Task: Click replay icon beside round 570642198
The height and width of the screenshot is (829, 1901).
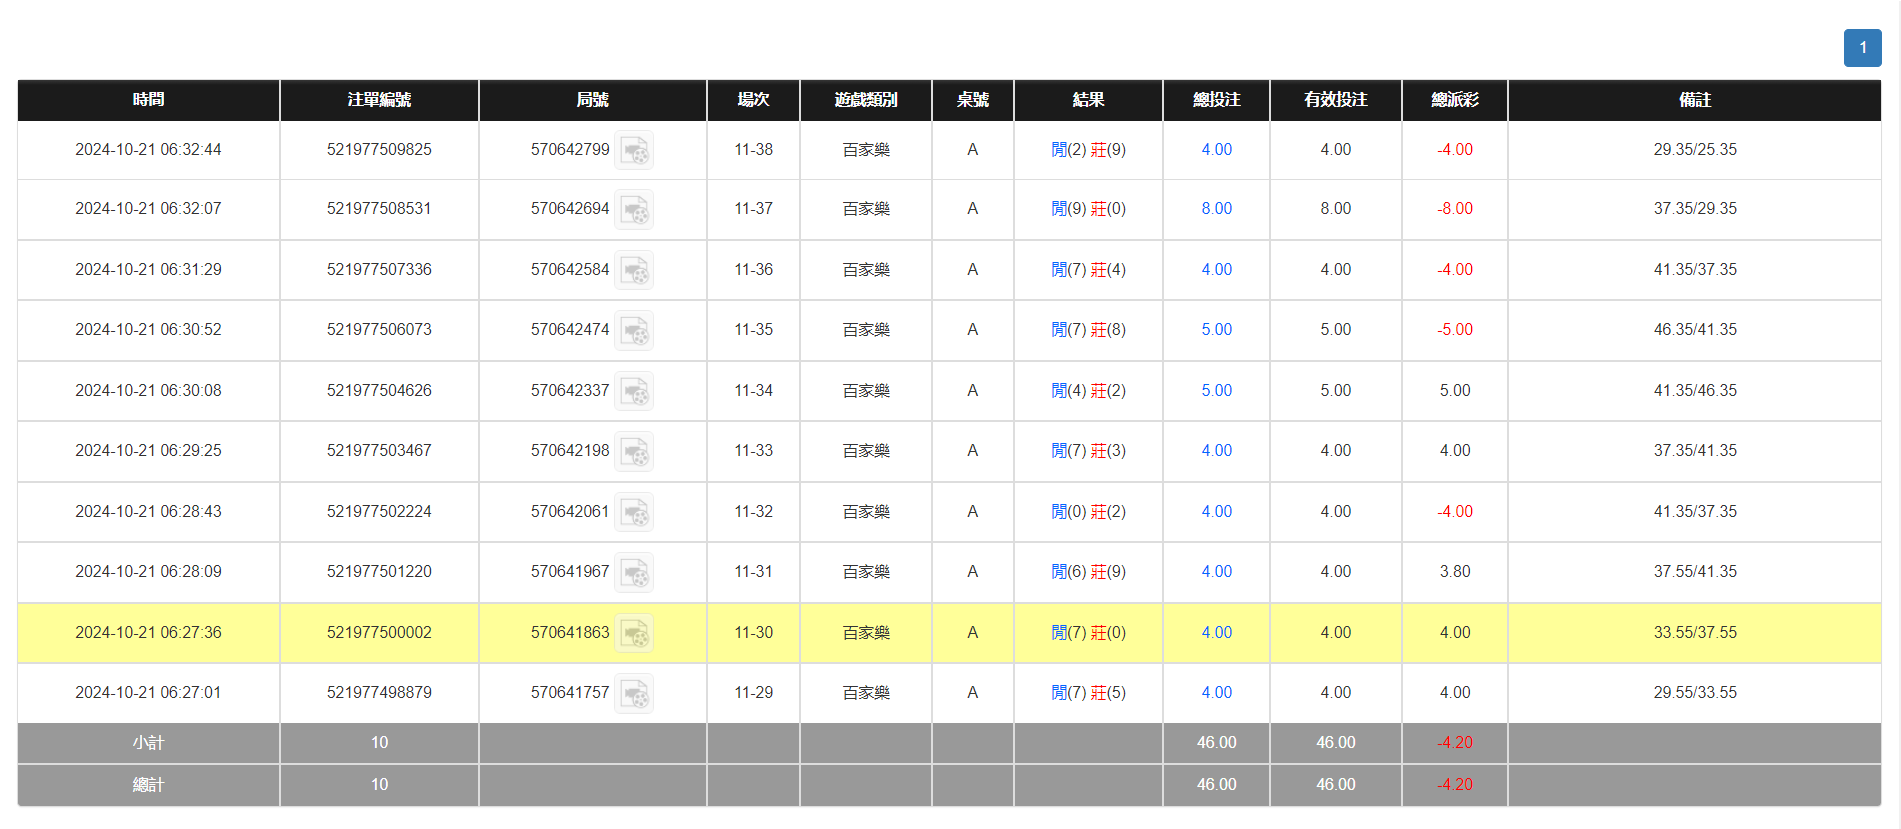Action: point(634,452)
